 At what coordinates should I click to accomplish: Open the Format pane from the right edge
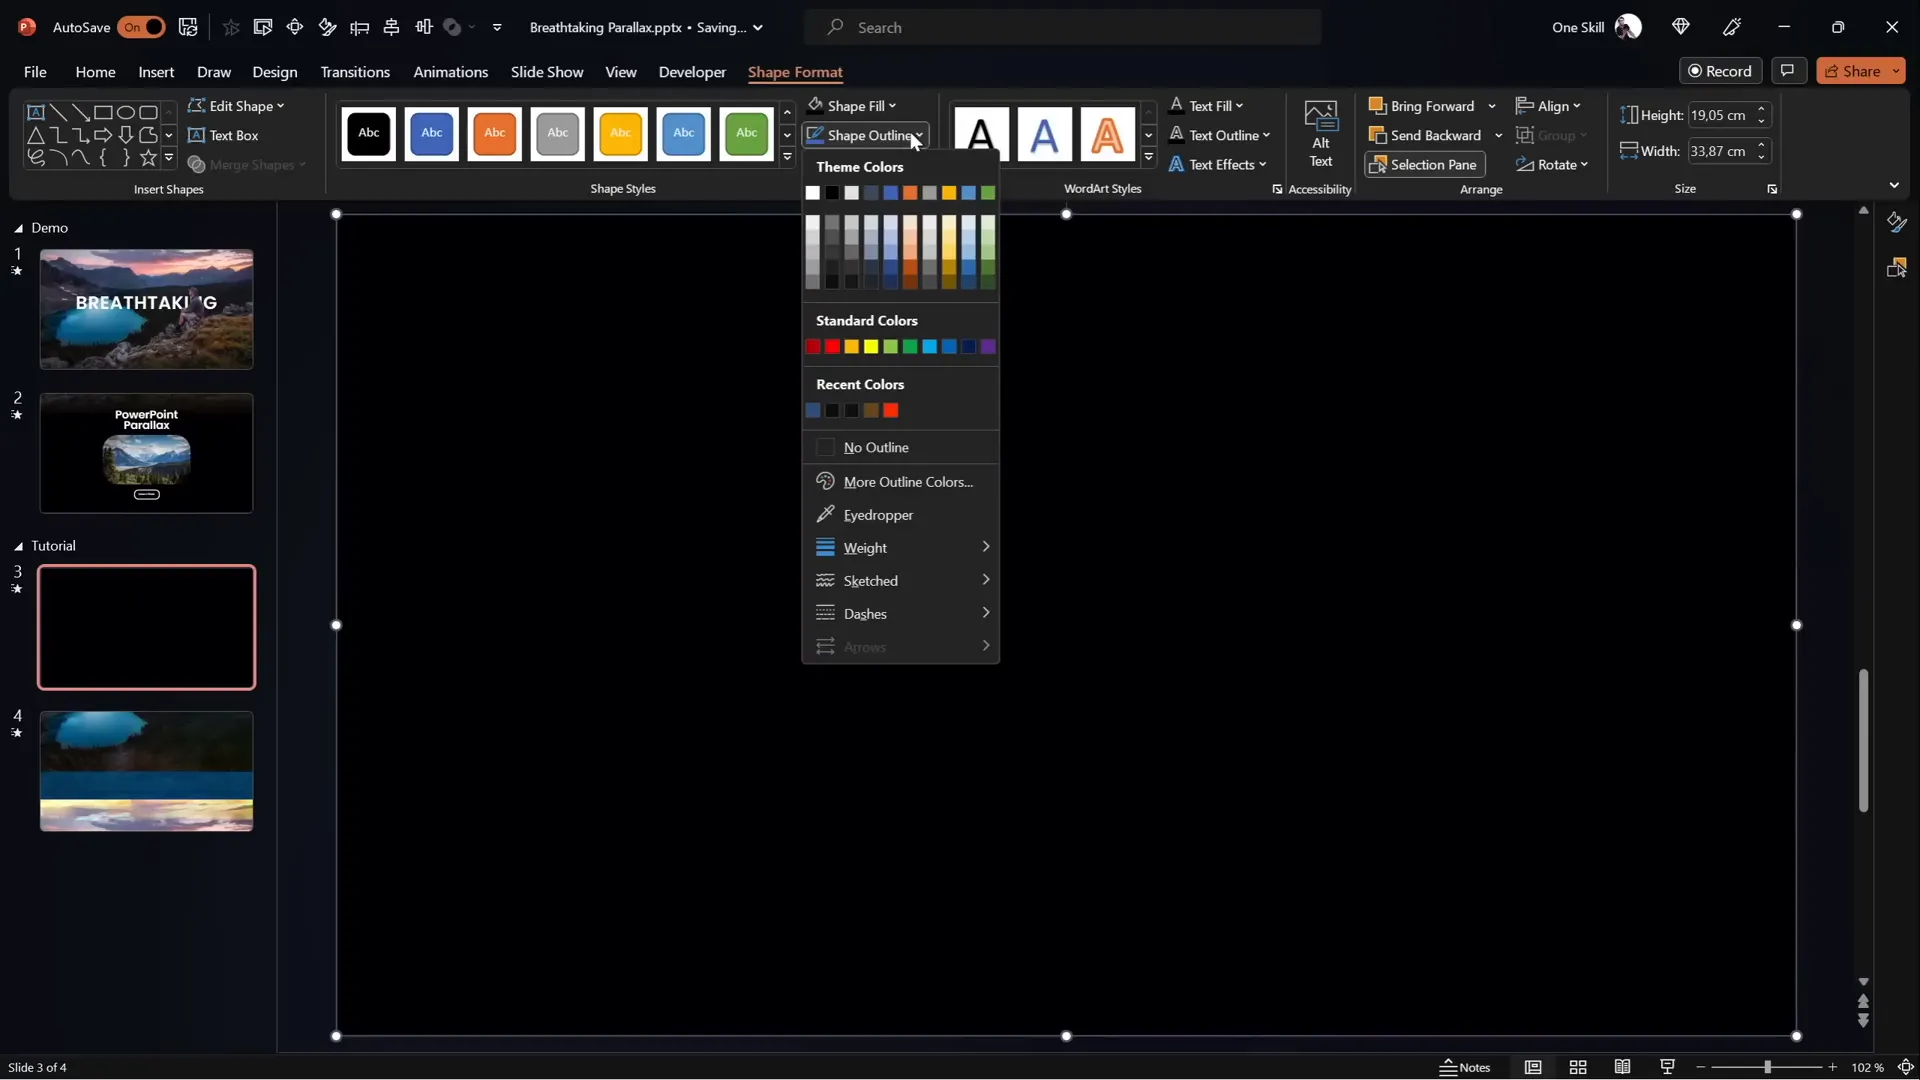1897,222
